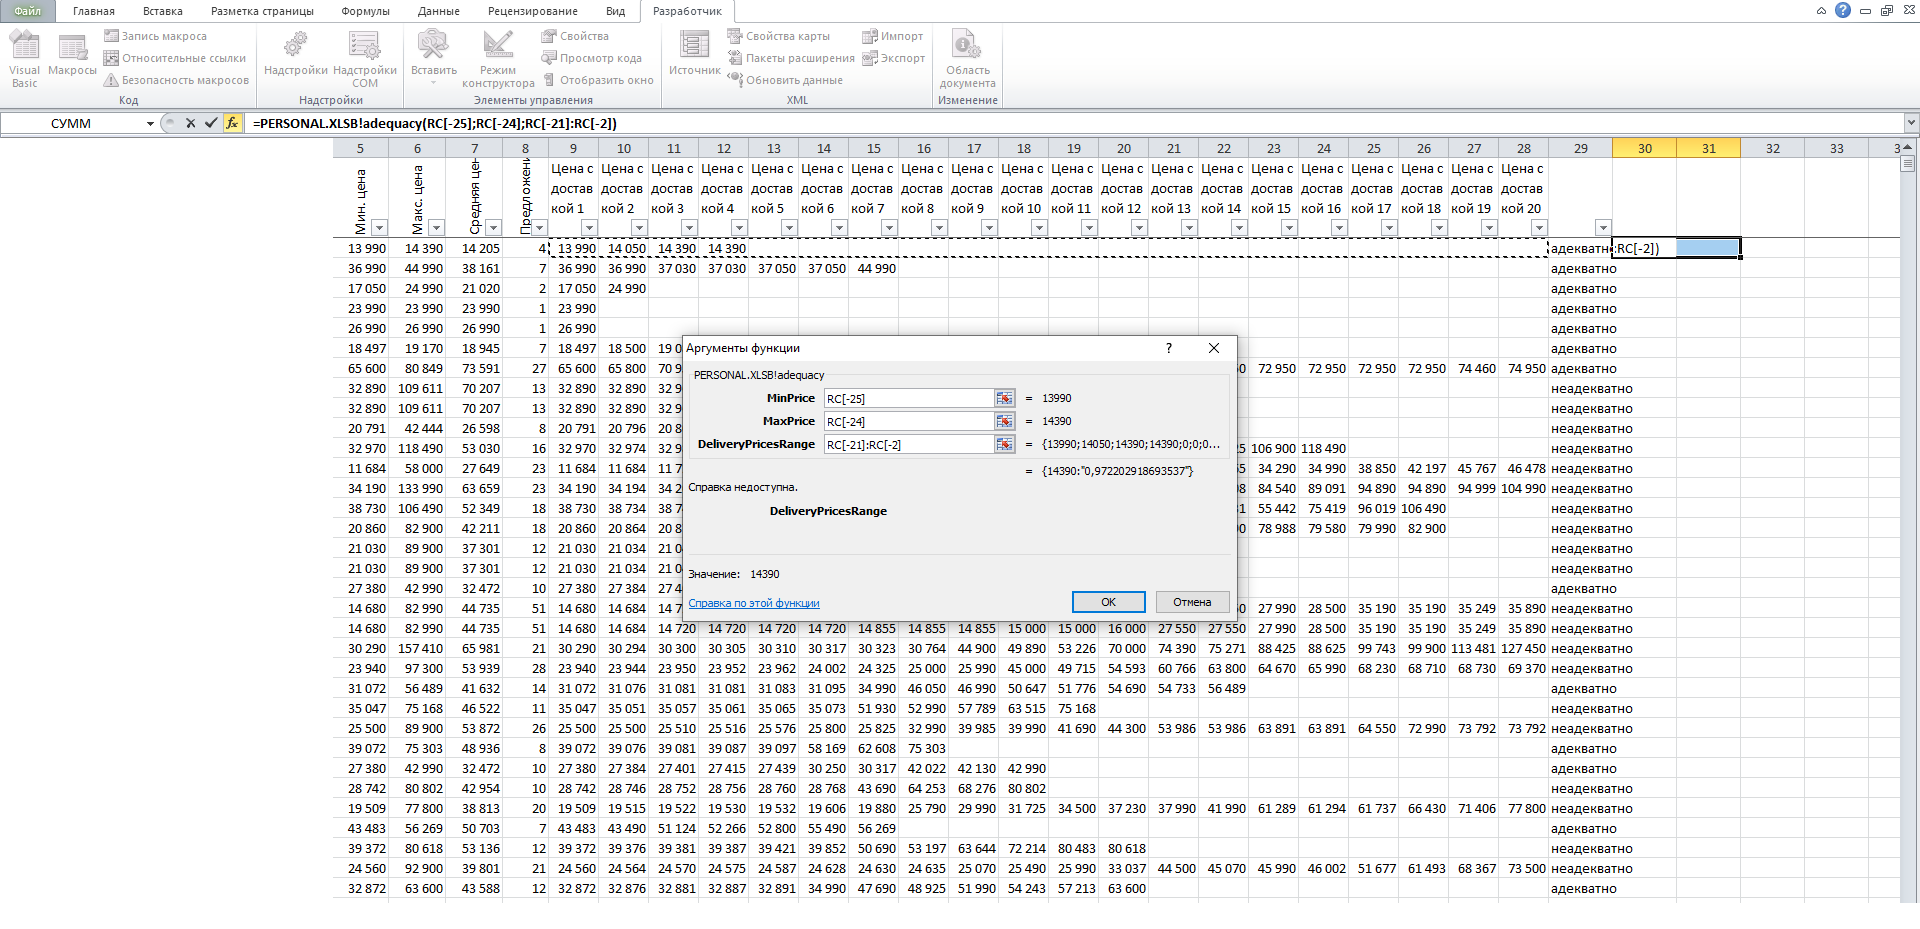
Task: Switch to the Данные tab
Action: click(x=439, y=11)
